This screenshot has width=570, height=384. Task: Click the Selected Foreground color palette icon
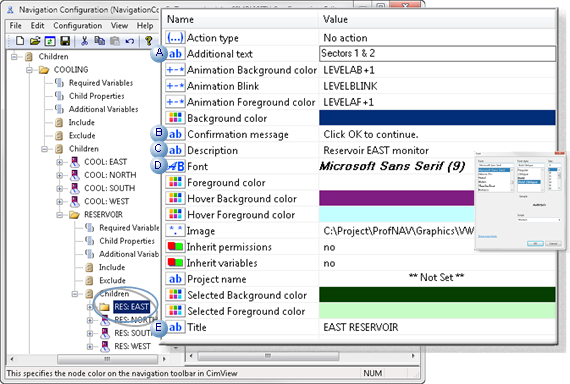click(x=175, y=311)
